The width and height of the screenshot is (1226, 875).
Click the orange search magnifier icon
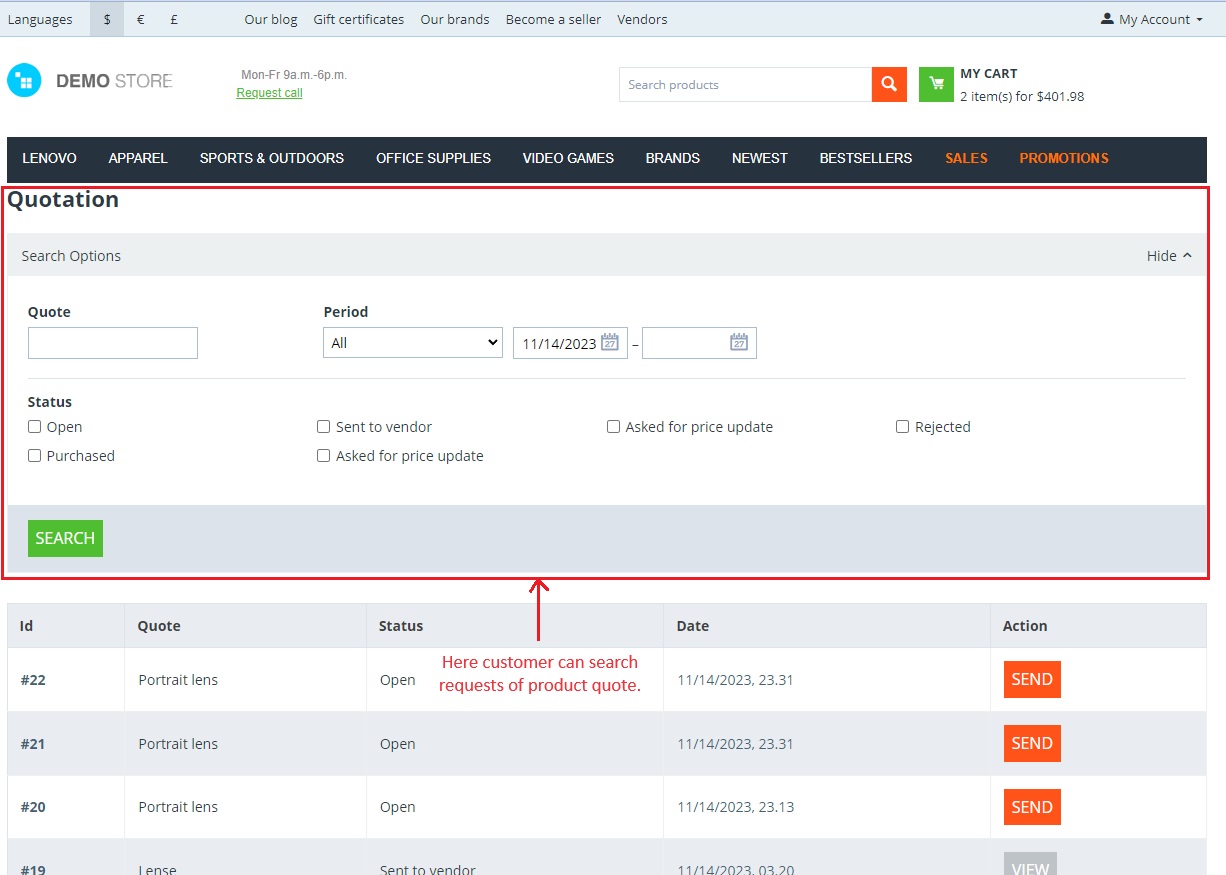[889, 84]
